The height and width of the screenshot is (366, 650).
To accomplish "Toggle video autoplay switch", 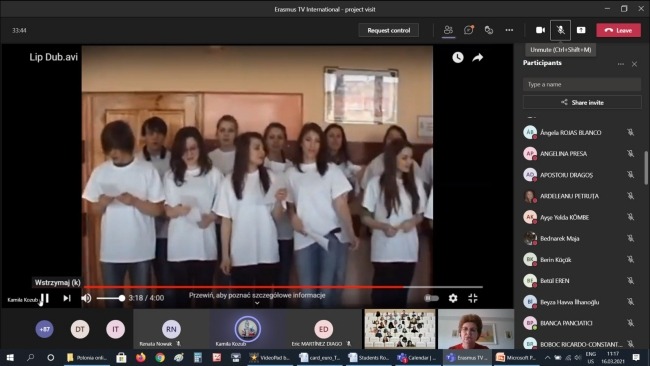I will pyautogui.click(x=431, y=298).
